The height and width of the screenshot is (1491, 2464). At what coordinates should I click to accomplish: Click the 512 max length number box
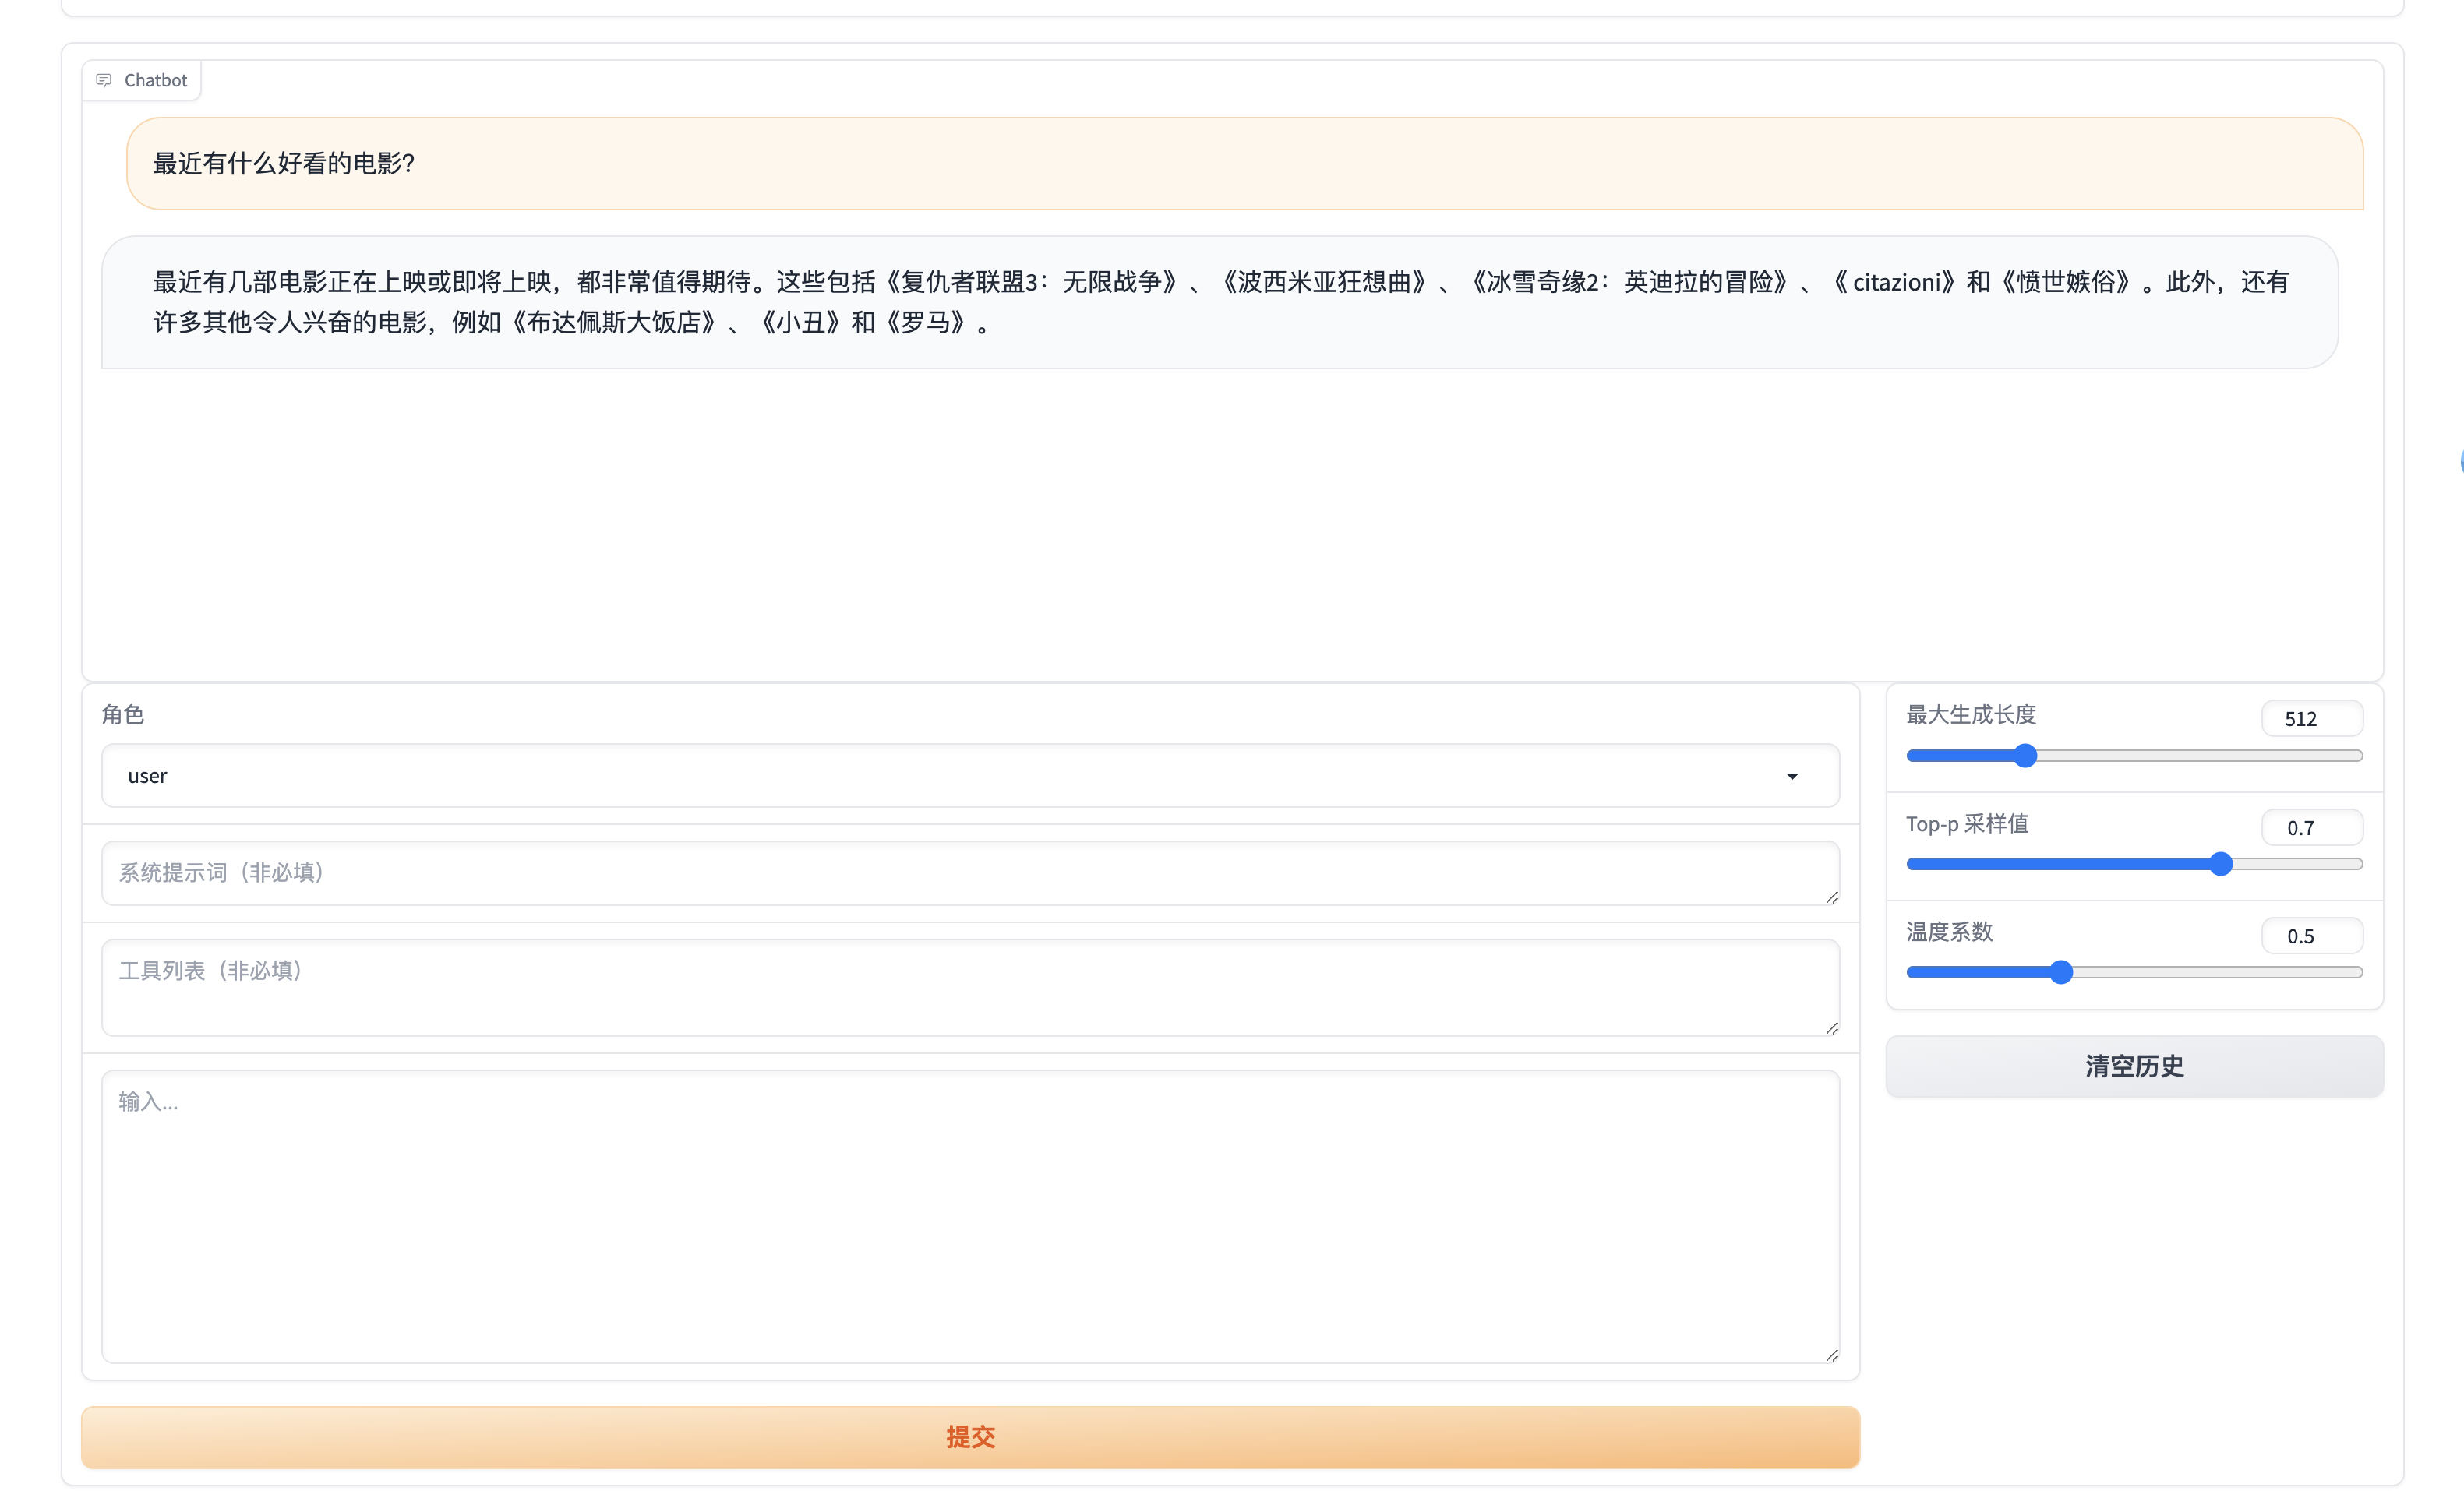click(x=2312, y=719)
